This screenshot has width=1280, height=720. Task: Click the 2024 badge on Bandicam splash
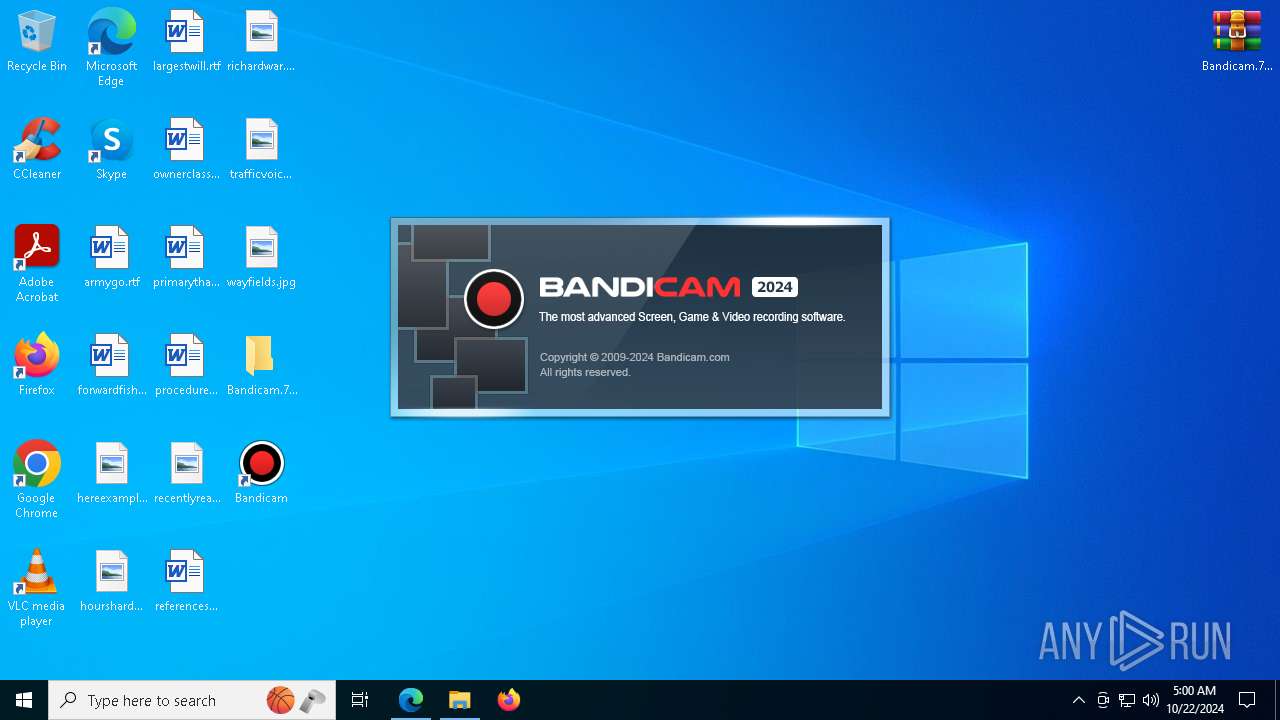pyautogui.click(x=775, y=287)
